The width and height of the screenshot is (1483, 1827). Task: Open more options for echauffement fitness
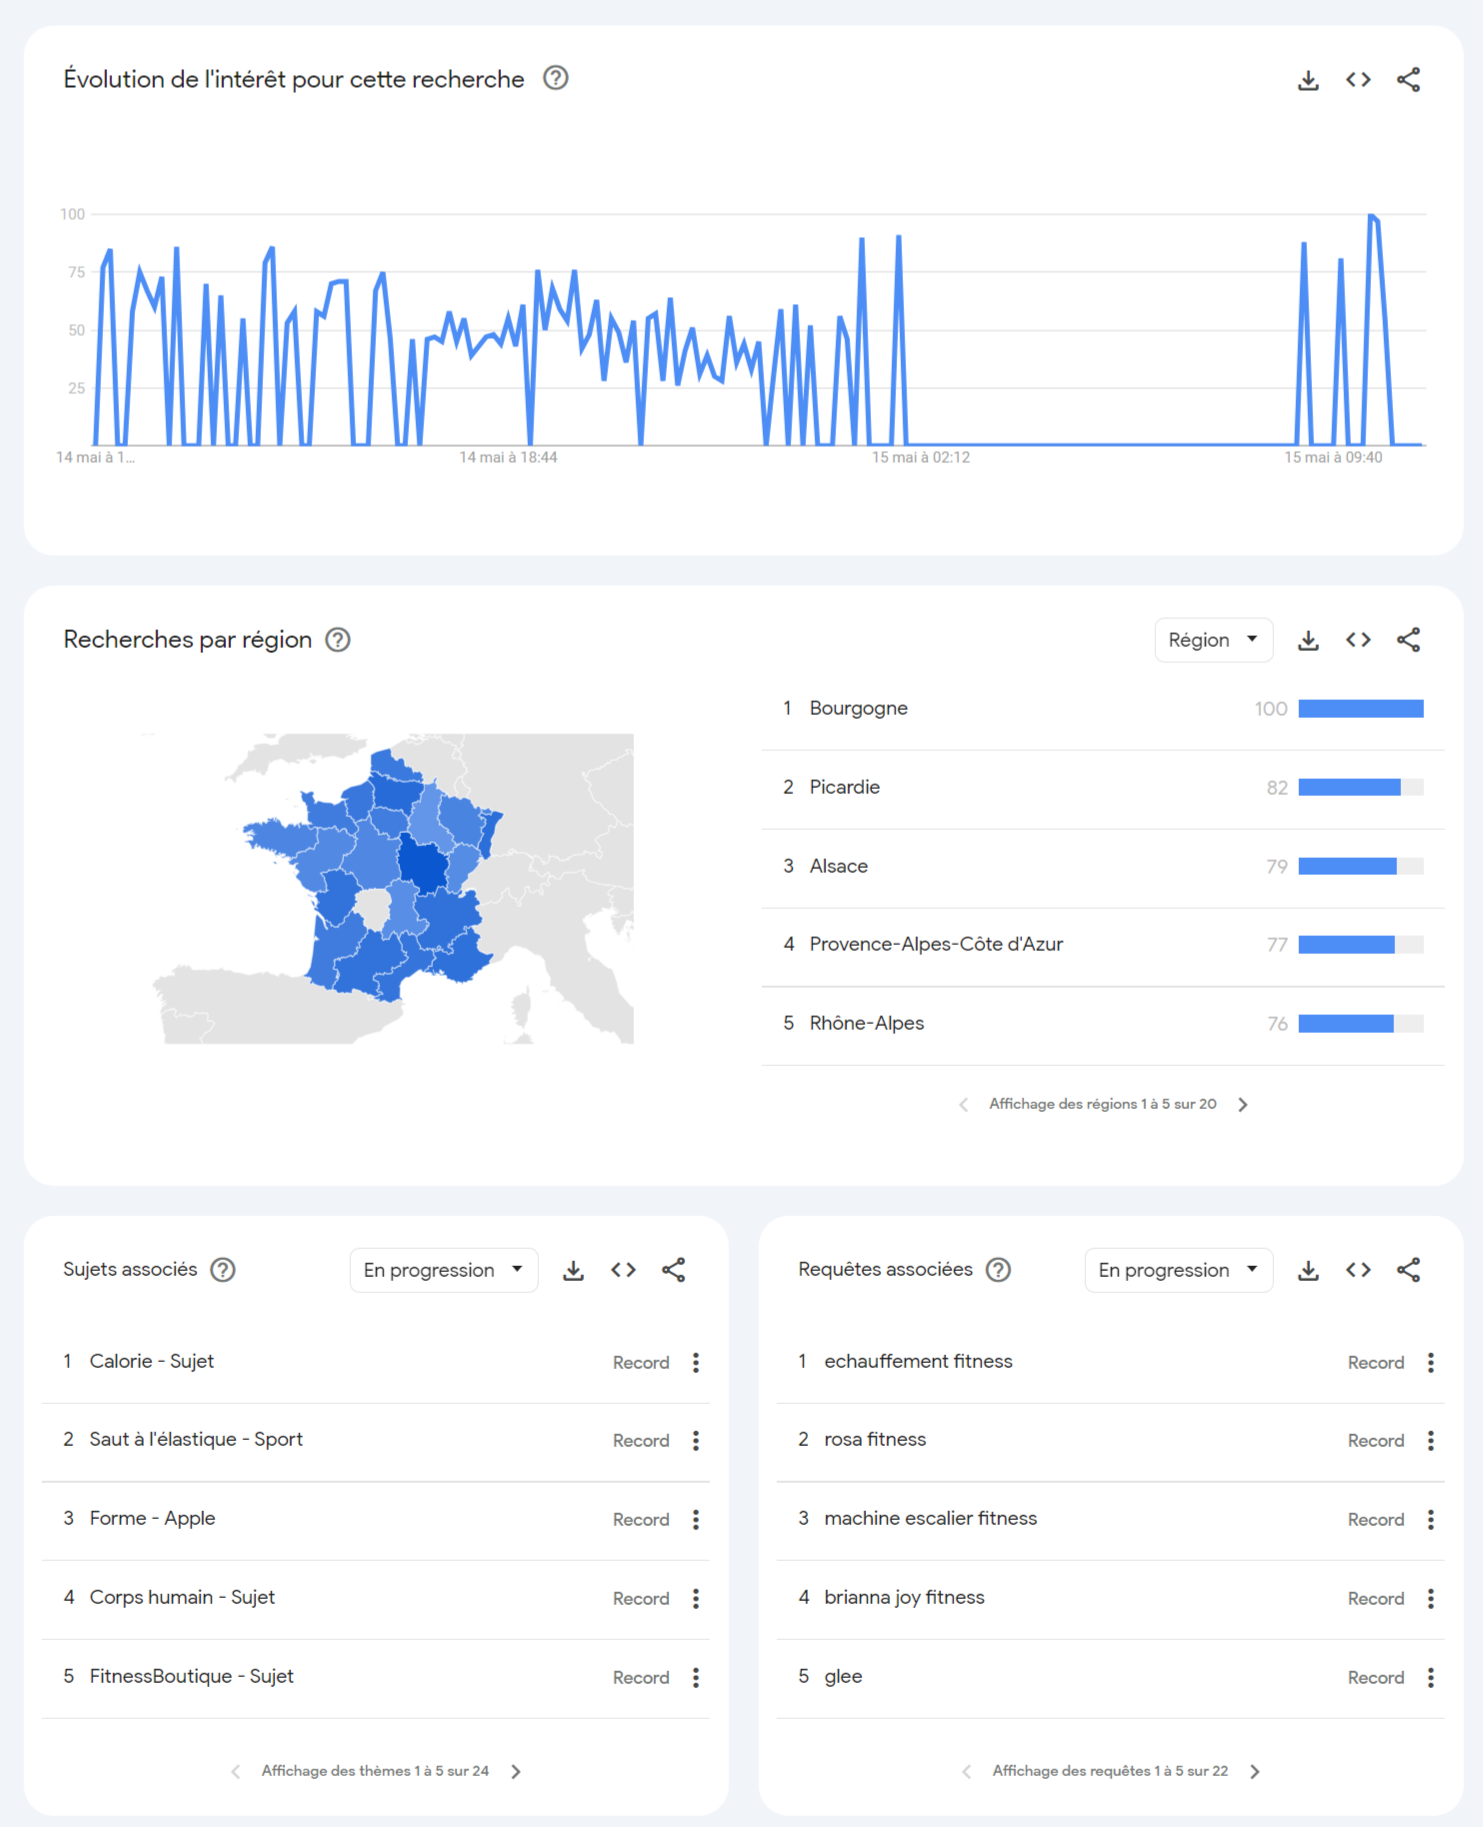pyautogui.click(x=1431, y=1362)
